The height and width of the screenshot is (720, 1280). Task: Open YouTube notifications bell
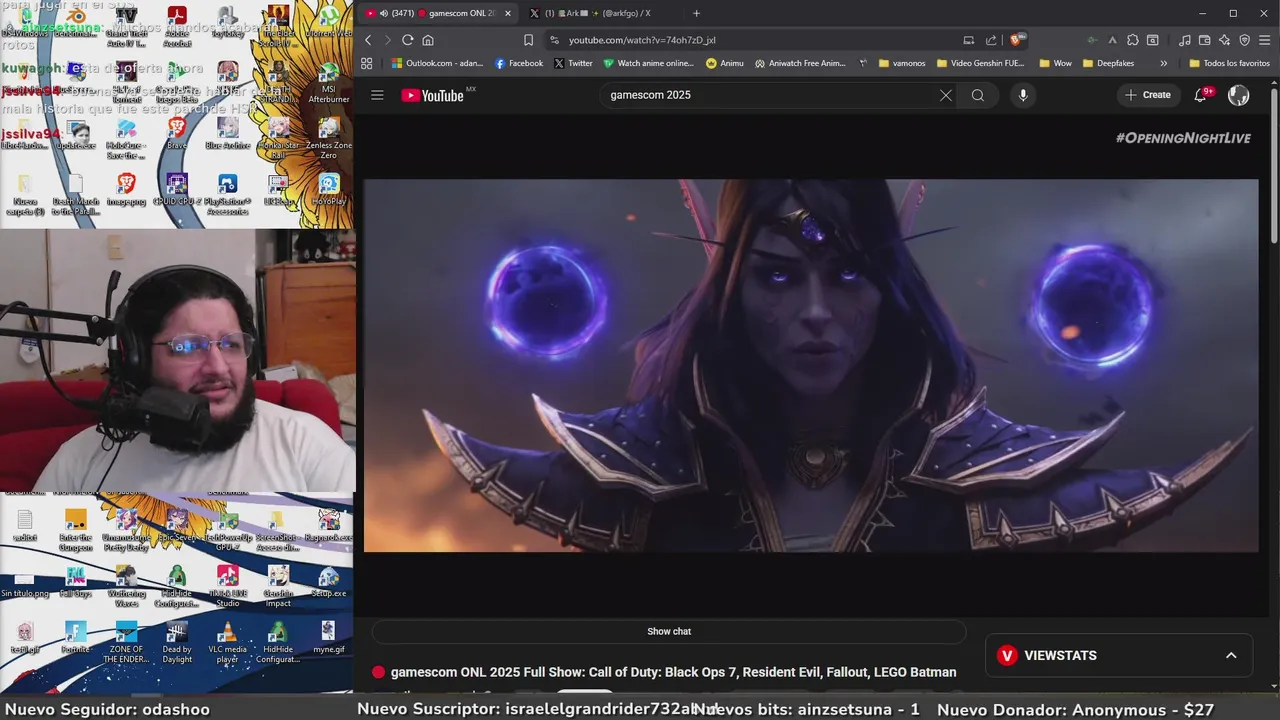pyautogui.click(x=1201, y=95)
